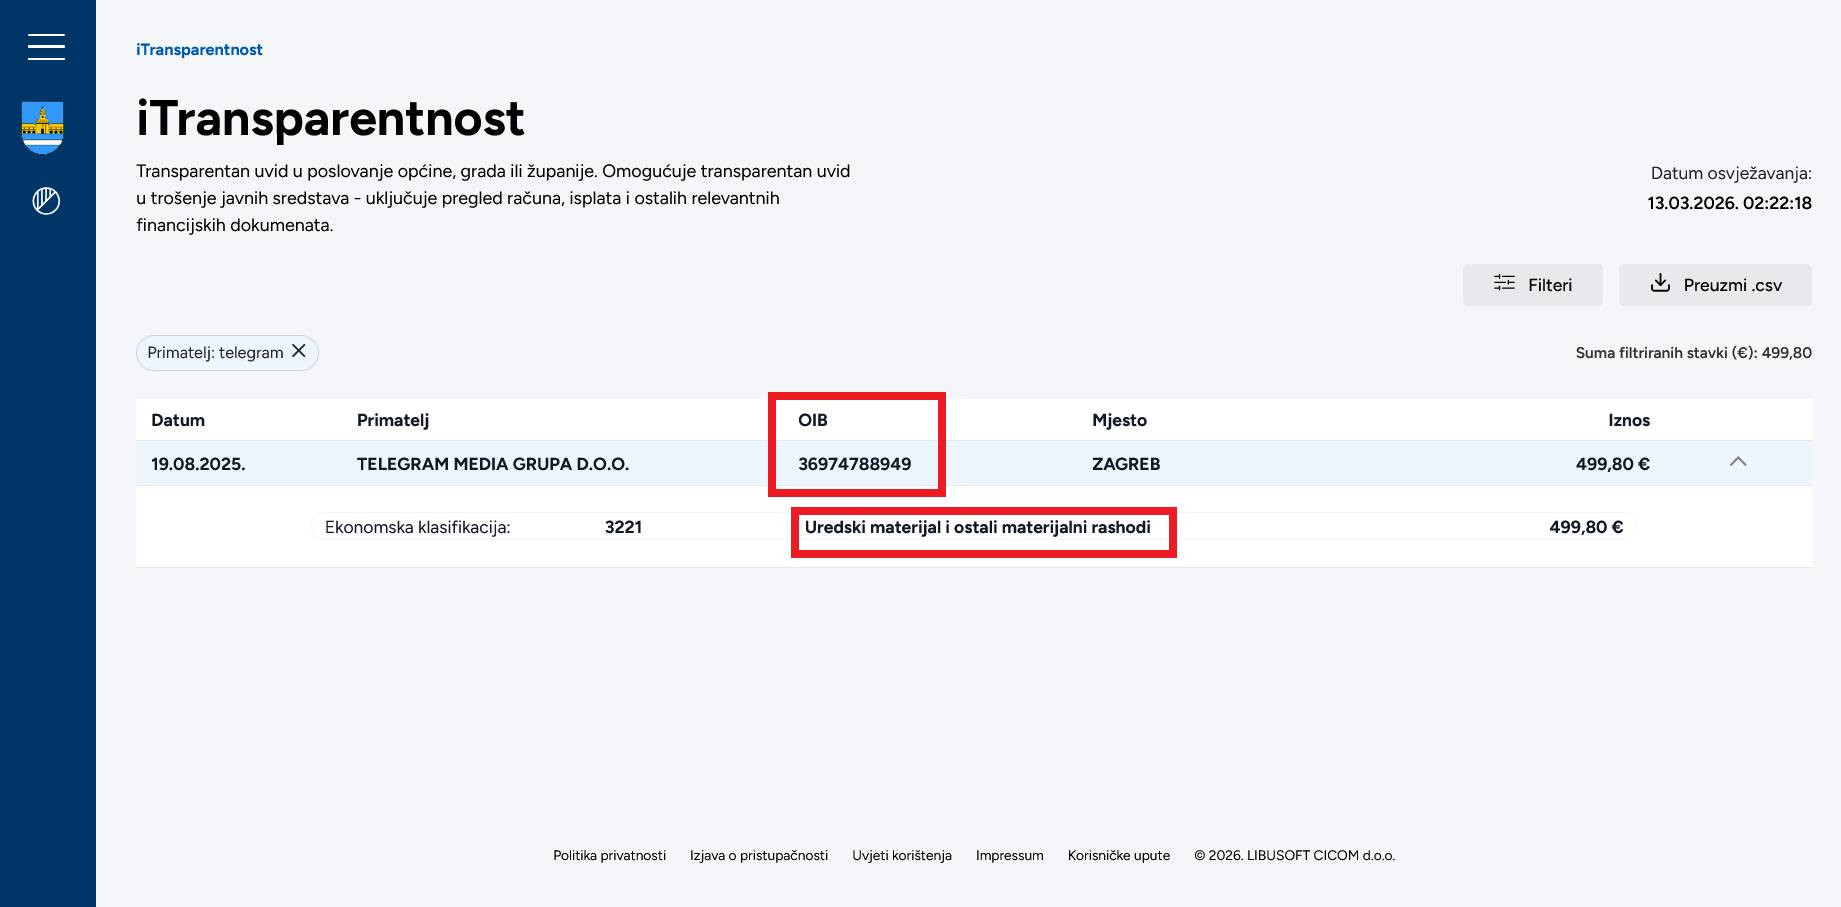Click the iTransparentnost breadcrumb link
The image size is (1841, 907).
(199, 50)
